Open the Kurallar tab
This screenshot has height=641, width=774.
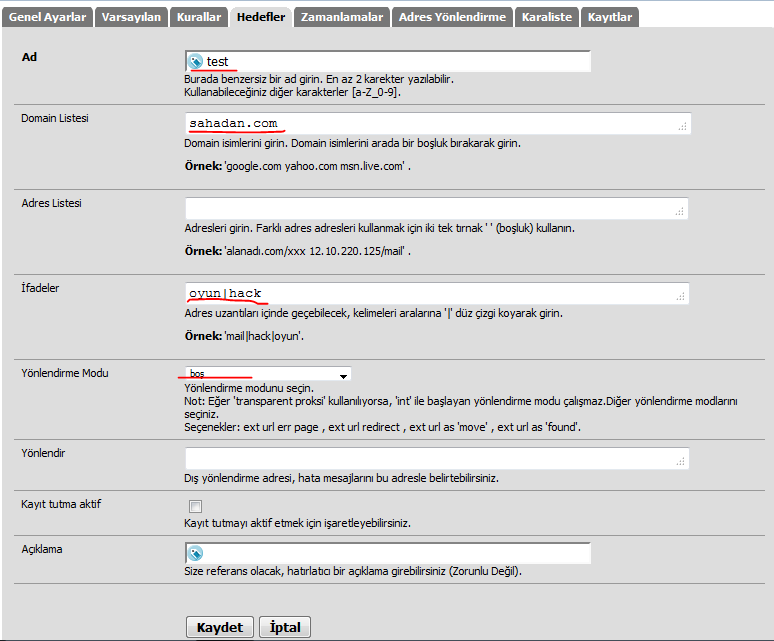click(x=199, y=17)
